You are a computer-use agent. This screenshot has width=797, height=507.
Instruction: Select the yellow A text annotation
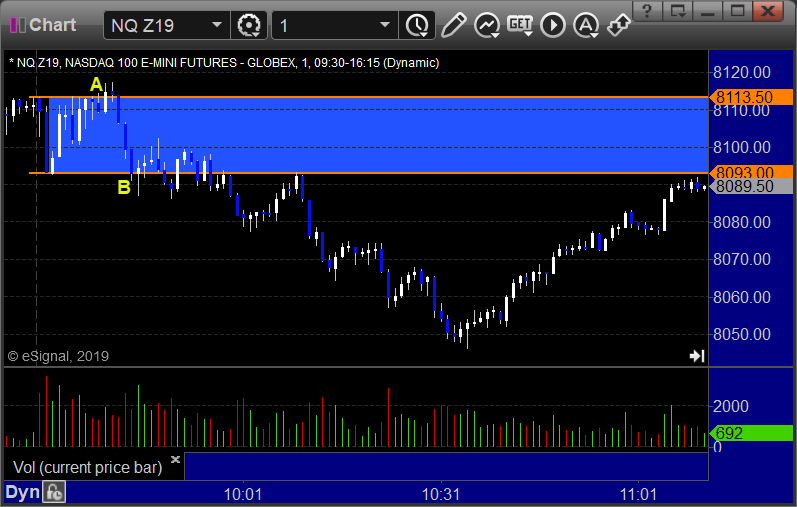97,85
